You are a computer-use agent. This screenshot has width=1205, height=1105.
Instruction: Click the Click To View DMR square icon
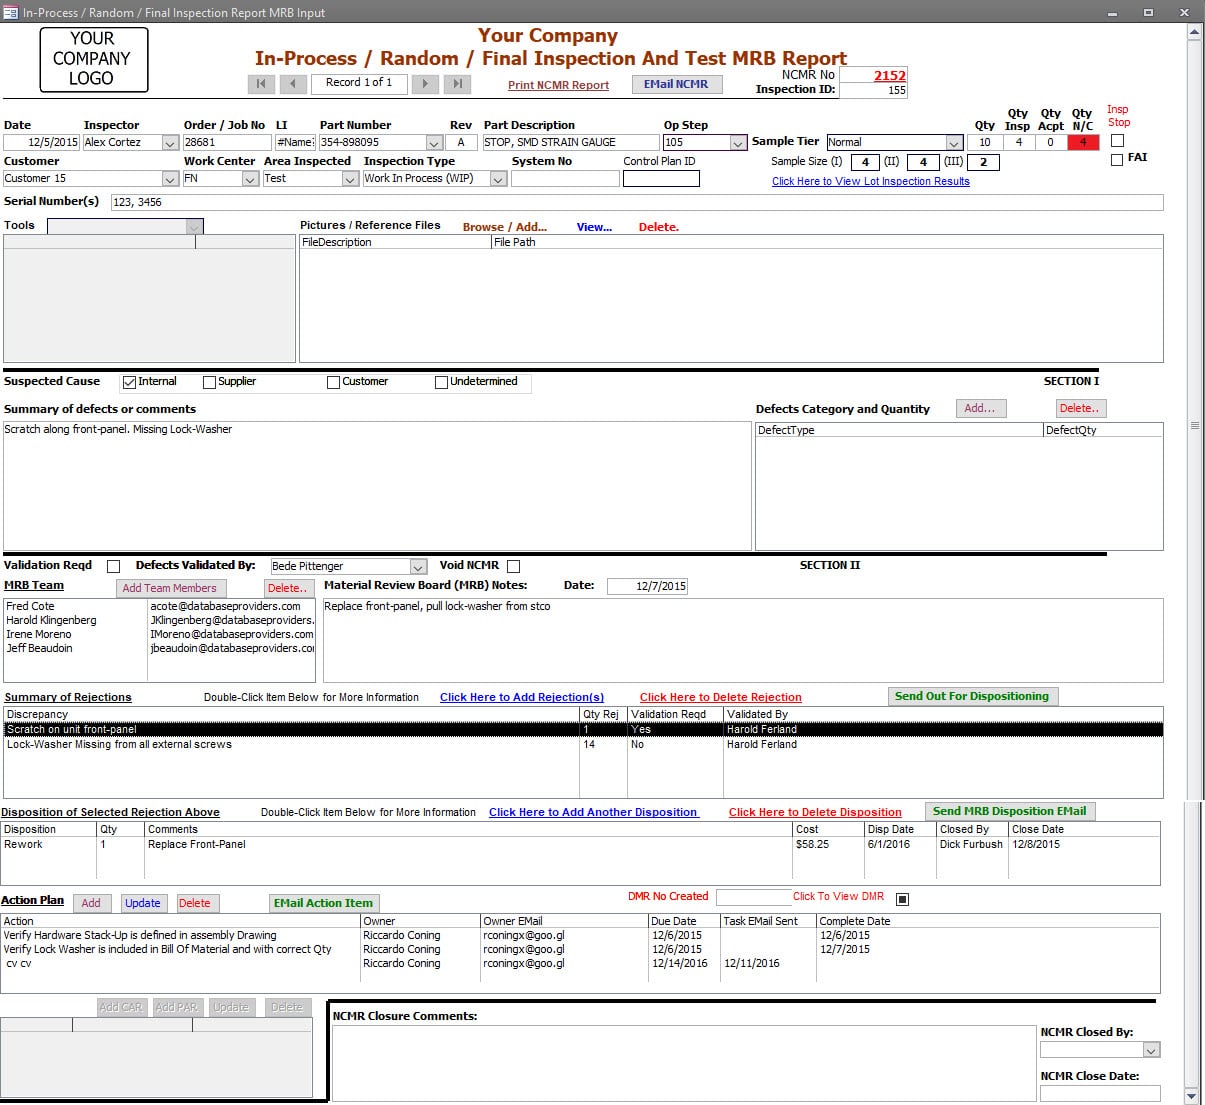point(903,898)
